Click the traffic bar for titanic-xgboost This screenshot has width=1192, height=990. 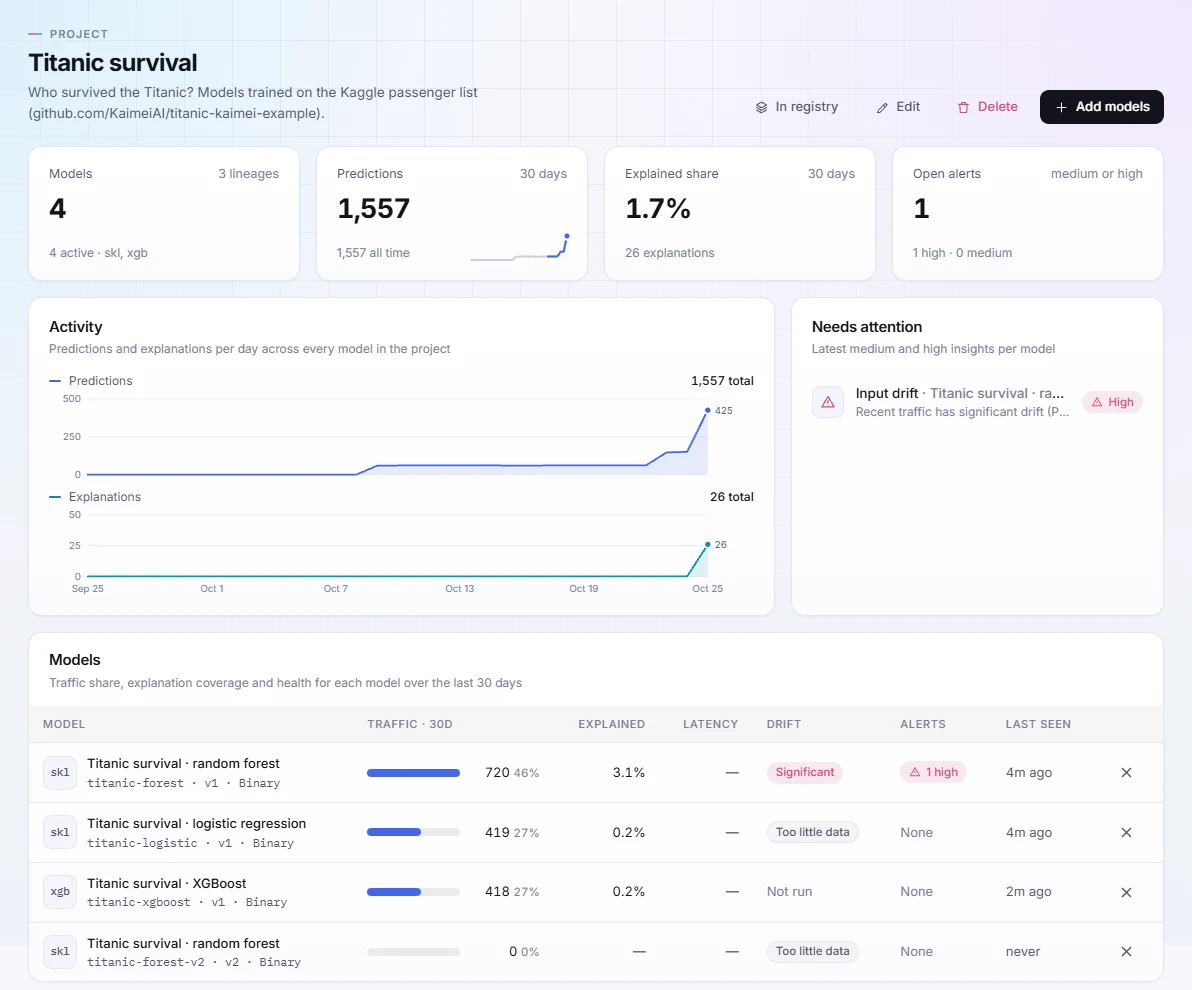click(414, 892)
